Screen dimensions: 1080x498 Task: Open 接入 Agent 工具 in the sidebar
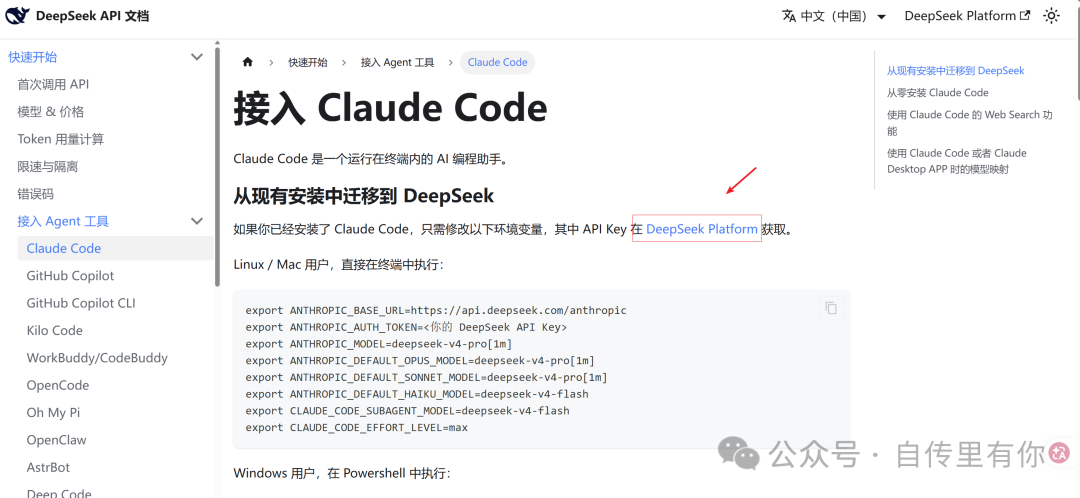[x=63, y=221]
